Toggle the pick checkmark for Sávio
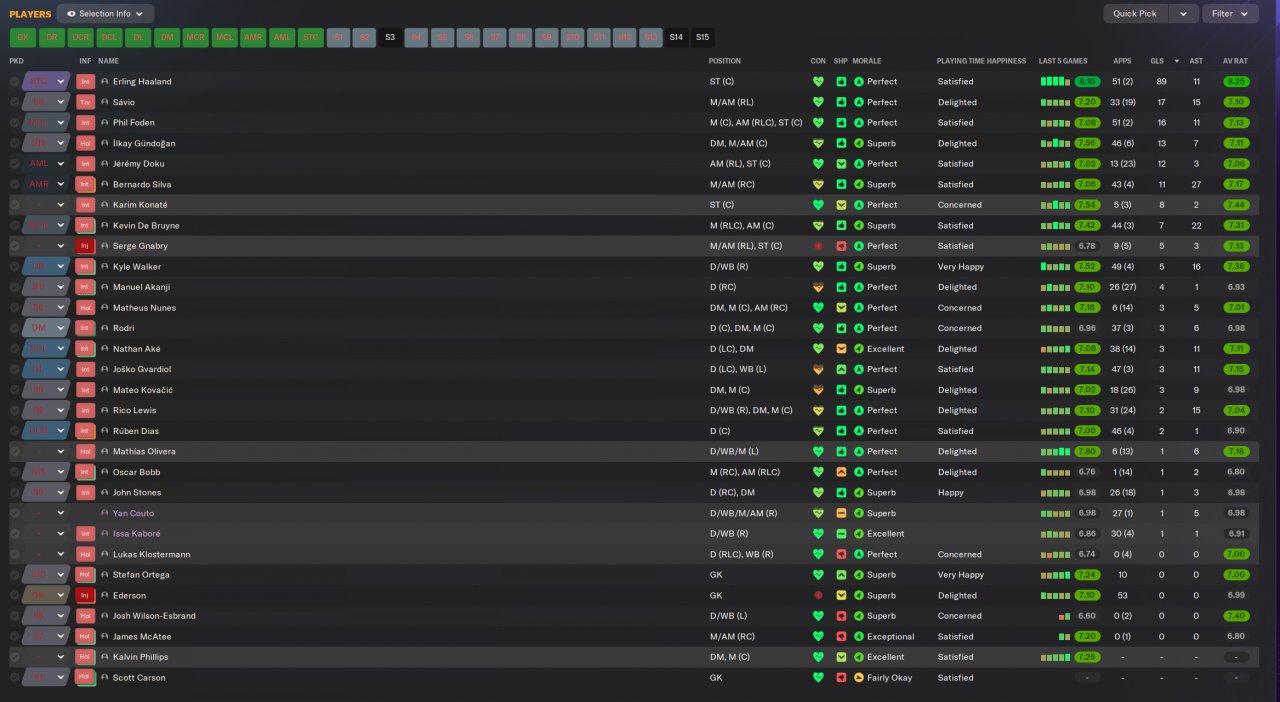The width and height of the screenshot is (1280, 702). [14, 102]
